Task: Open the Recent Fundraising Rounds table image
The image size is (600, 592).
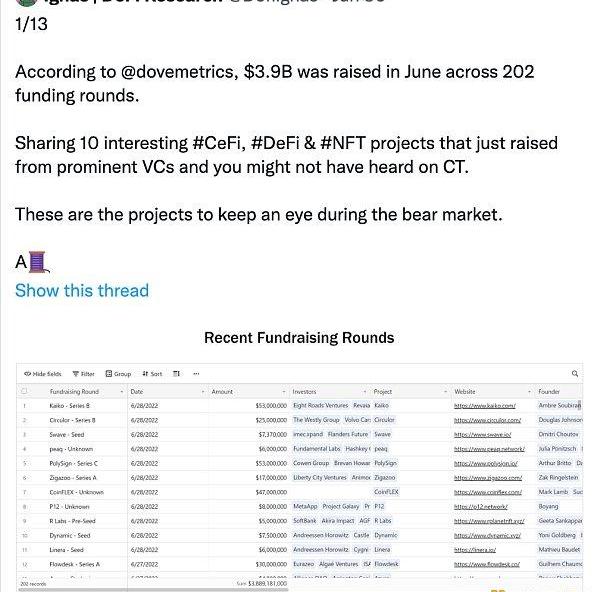Action: tap(299, 470)
